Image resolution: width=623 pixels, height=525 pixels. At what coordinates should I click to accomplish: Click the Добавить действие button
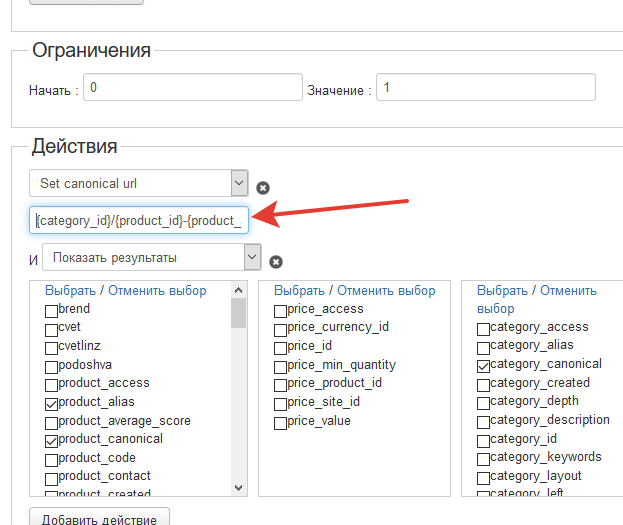[100, 517]
